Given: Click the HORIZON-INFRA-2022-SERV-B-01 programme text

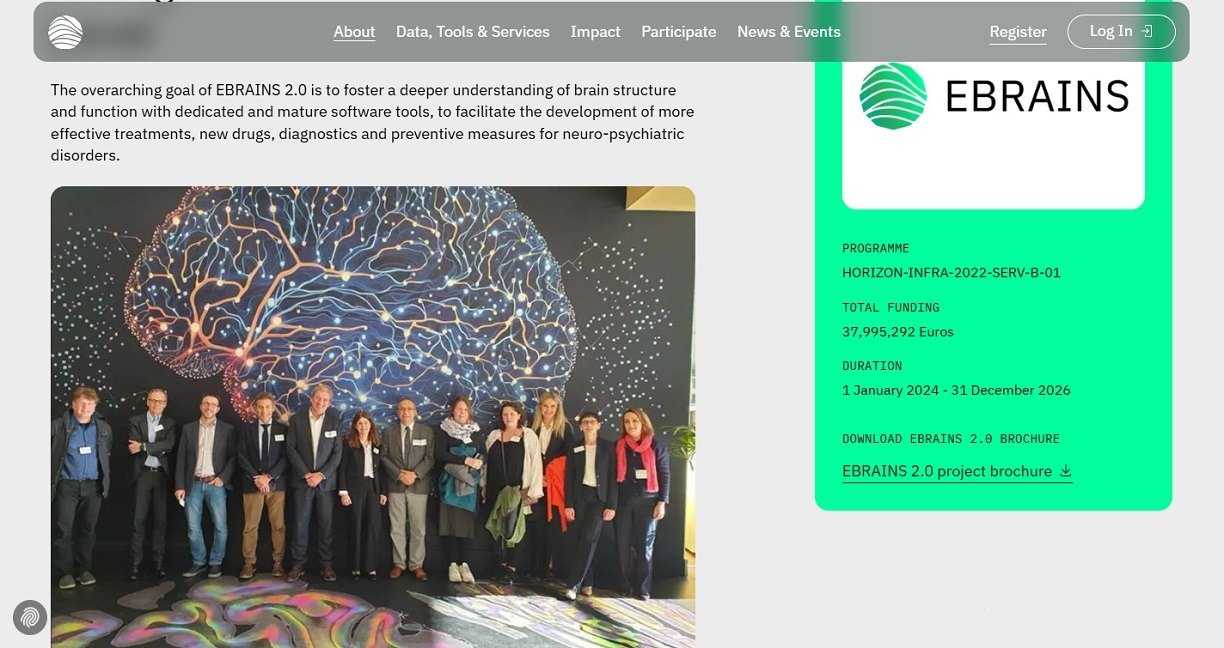Looking at the screenshot, I should point(951,273).
